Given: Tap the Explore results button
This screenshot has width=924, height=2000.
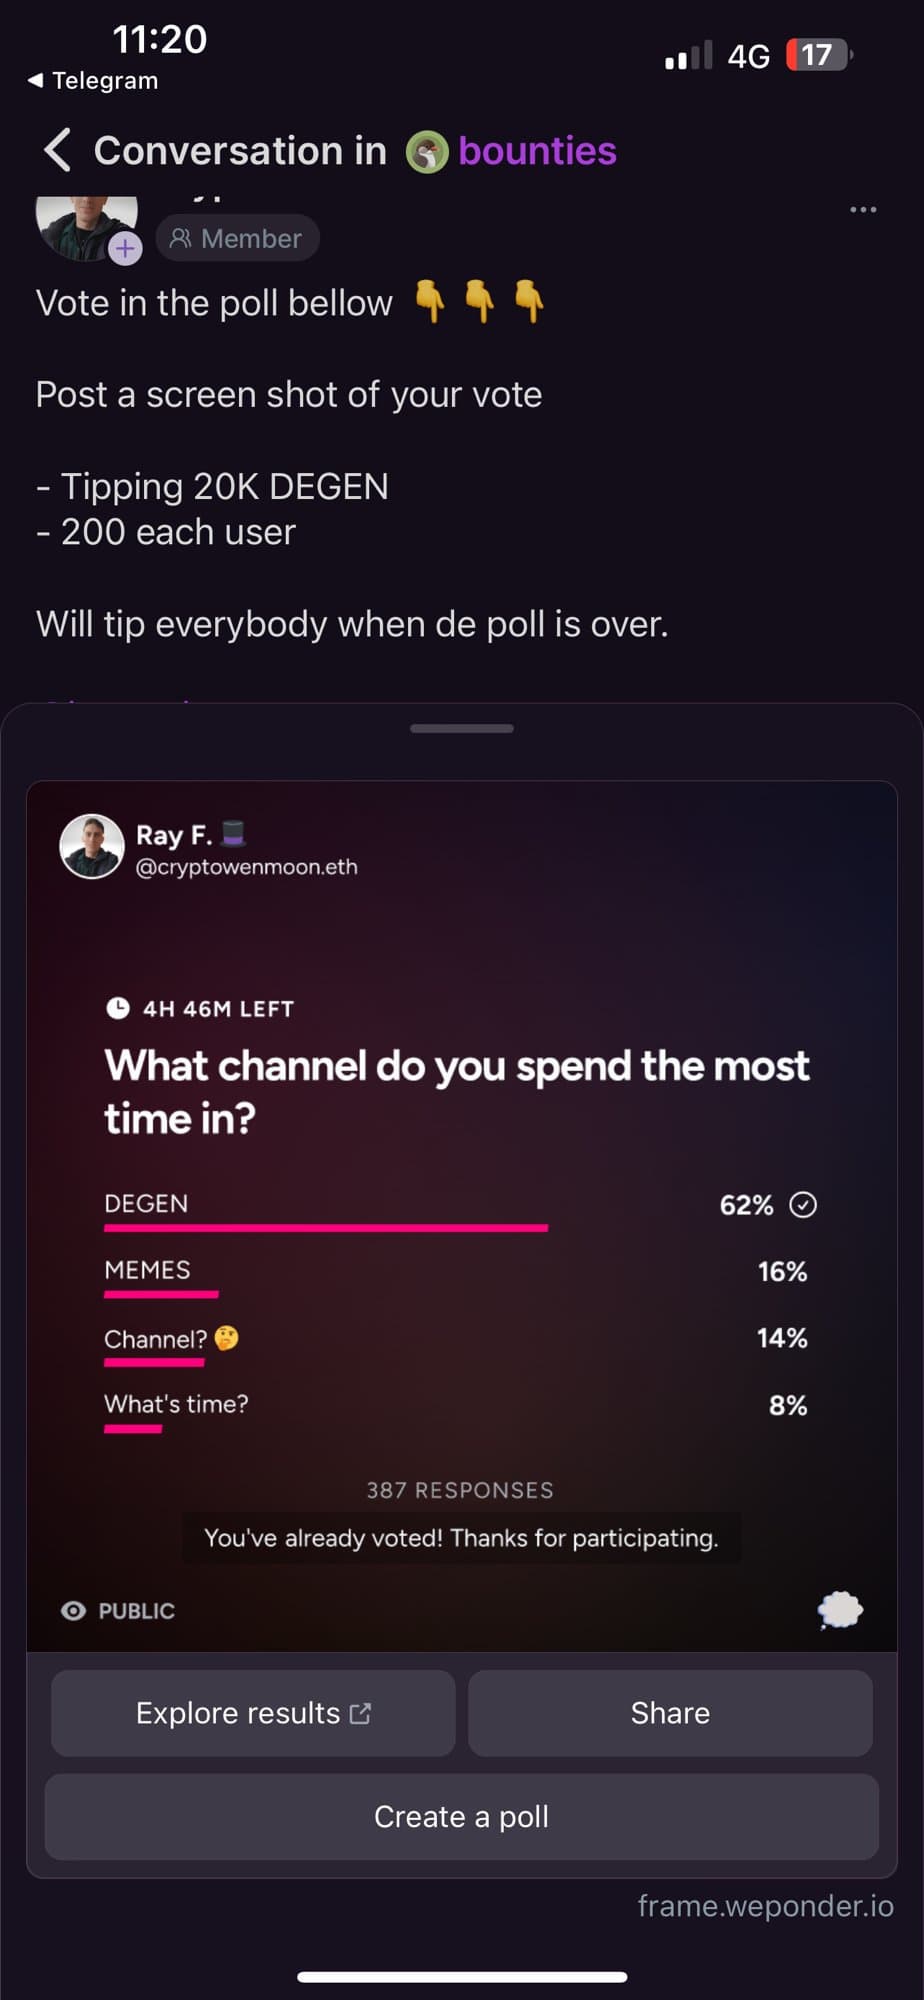Looking at the screenshot, I should click(x=253, y=1713).
